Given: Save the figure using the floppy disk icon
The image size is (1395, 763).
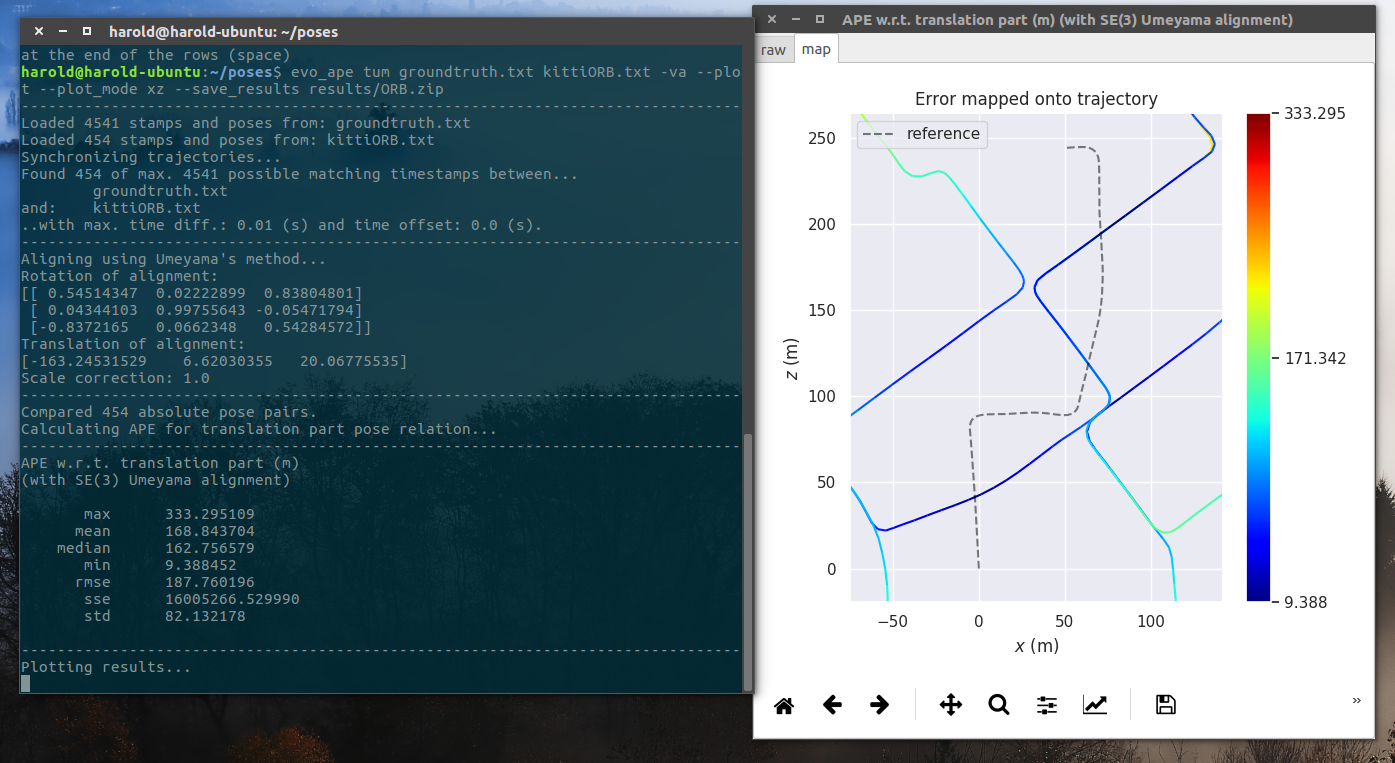Looking at the screenshot, I should coord(1165,704).
